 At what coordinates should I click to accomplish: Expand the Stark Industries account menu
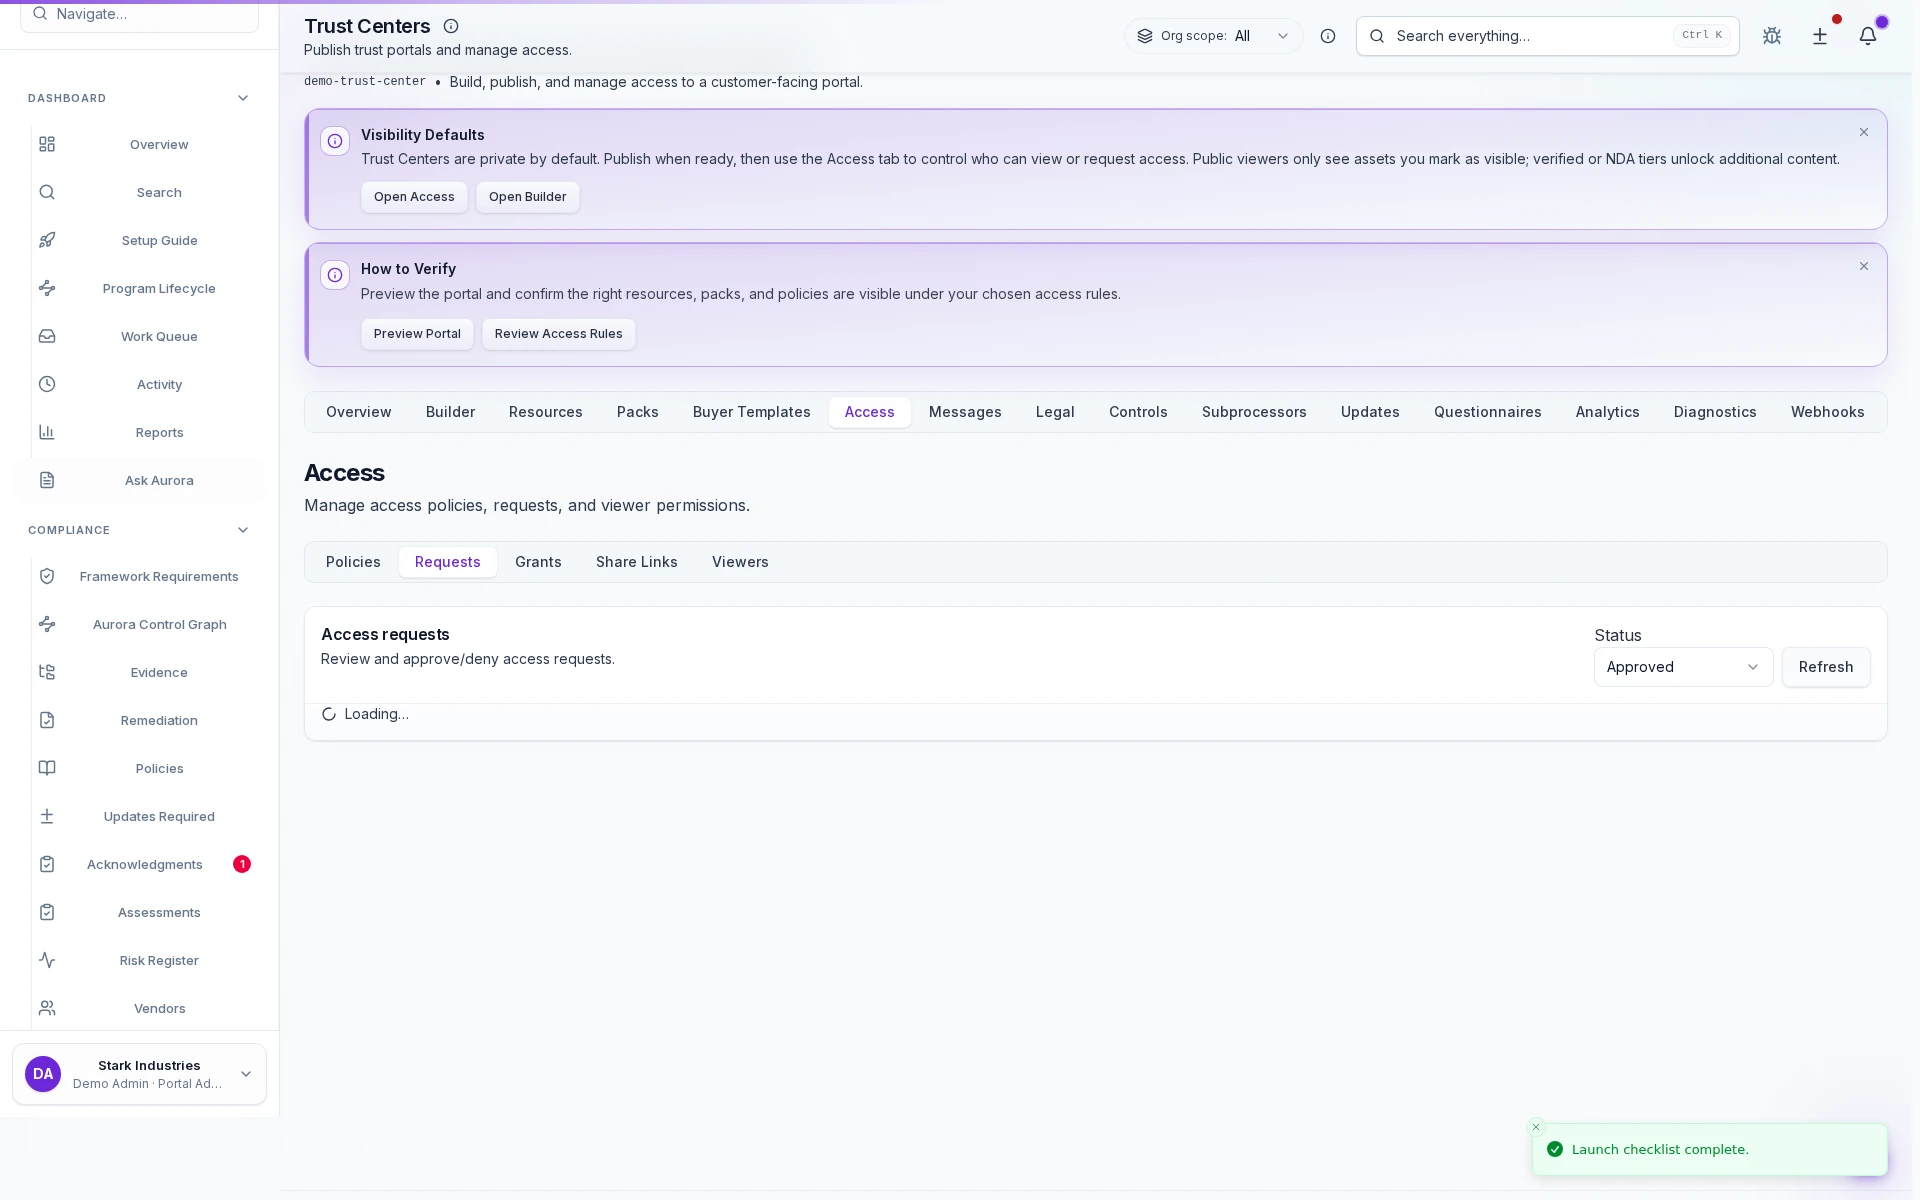pyautogui.click(x=245, y=1073)
